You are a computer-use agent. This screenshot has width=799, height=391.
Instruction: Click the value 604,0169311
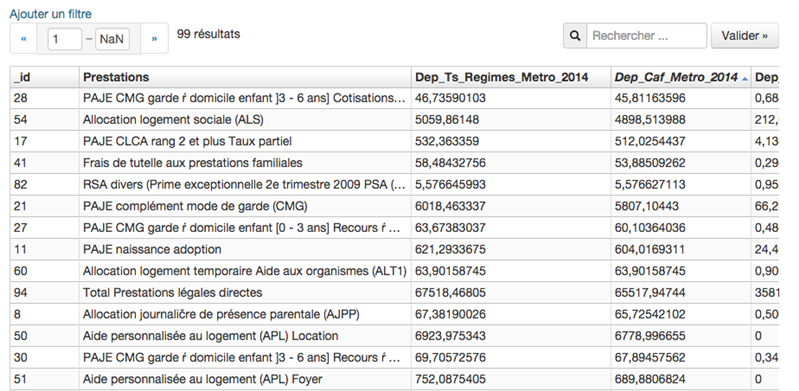pyautogui.click(x=650, y=250)
